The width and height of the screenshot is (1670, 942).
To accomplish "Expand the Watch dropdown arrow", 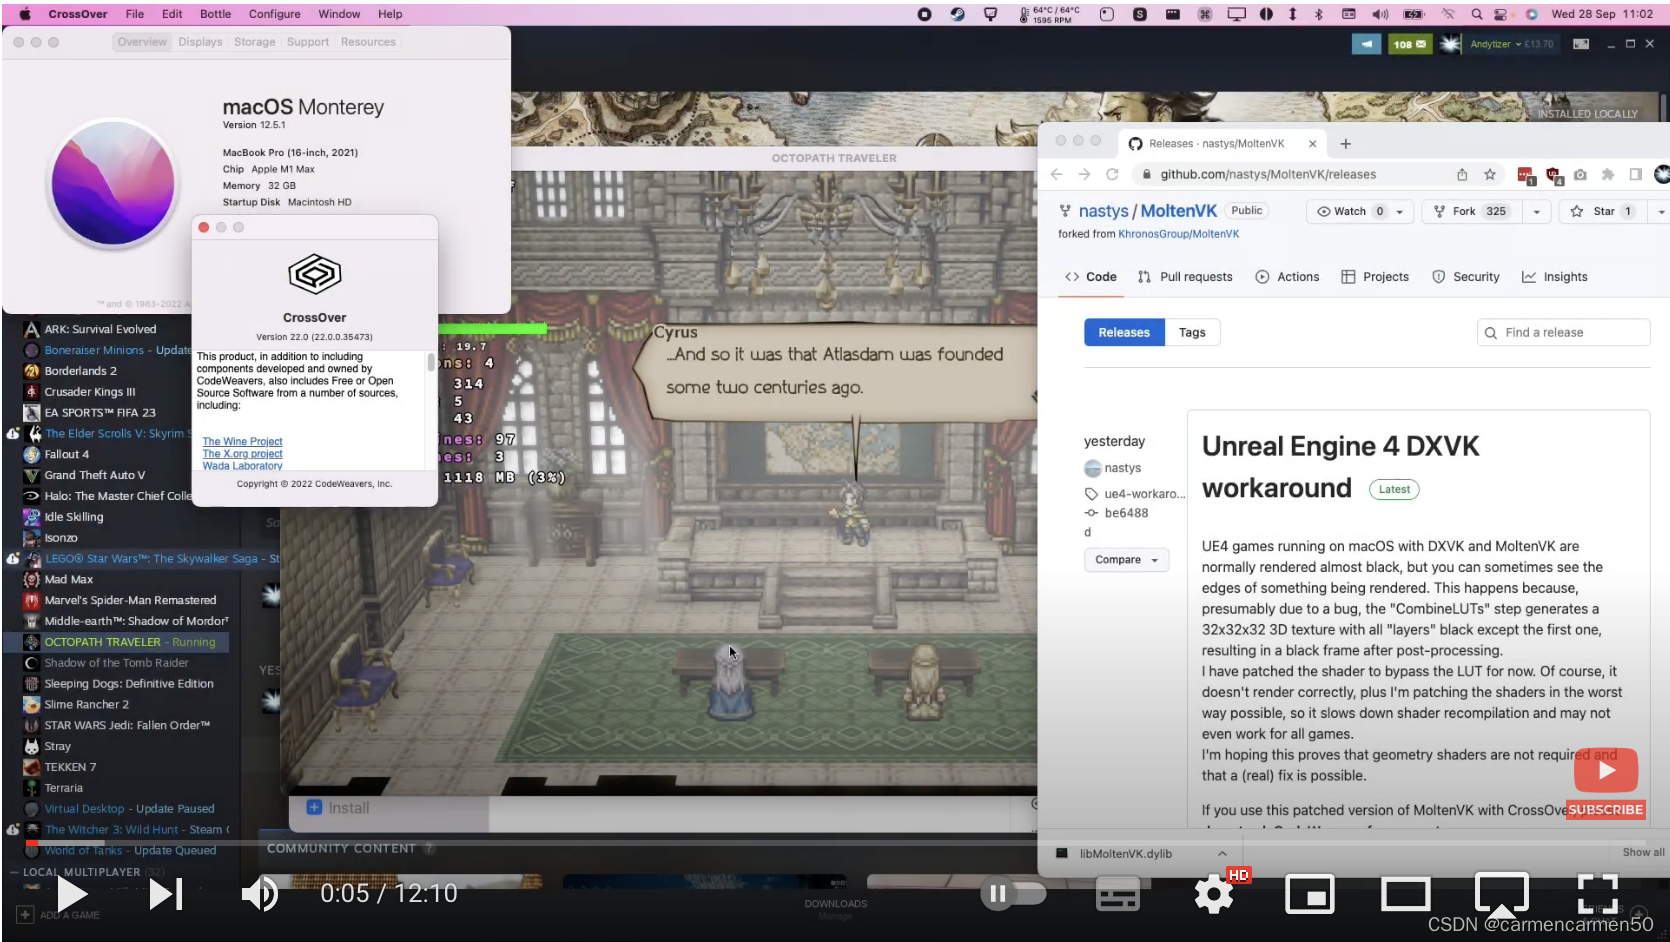I will [1399, 211].
